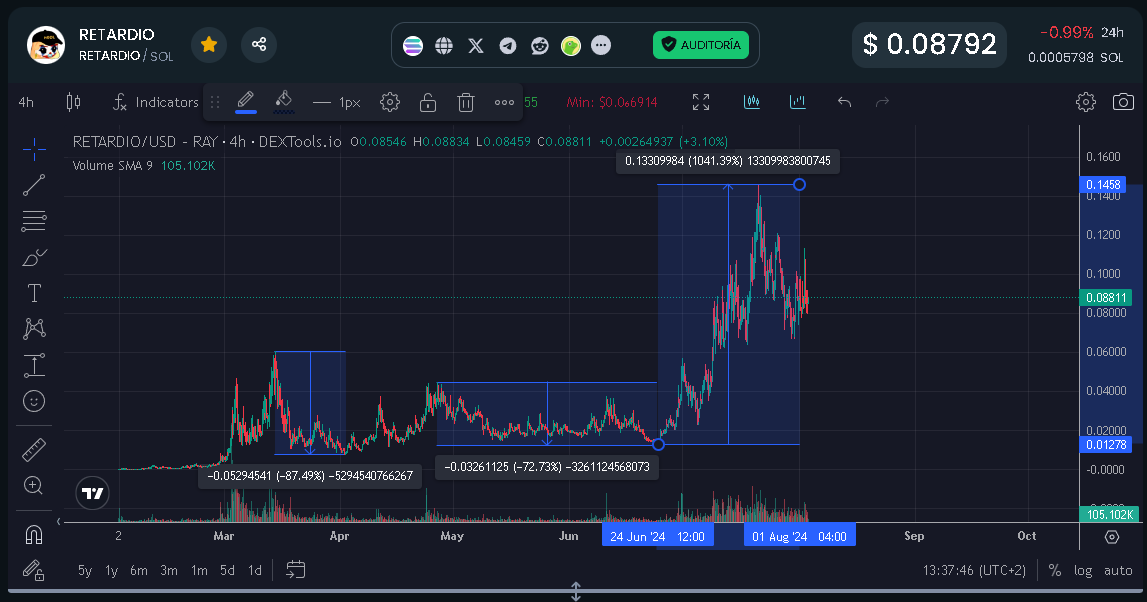Activate the zoom-in magnifier tool
The height and width of the screenshot is (602, 1147).
[33, 485]
